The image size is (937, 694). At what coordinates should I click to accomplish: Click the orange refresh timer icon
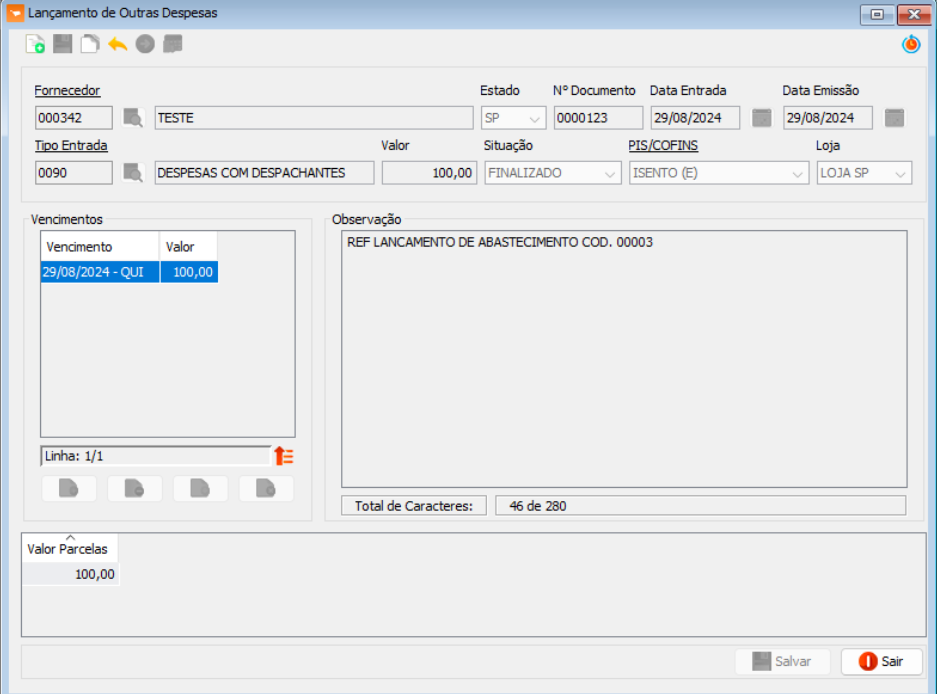point(910,44)
